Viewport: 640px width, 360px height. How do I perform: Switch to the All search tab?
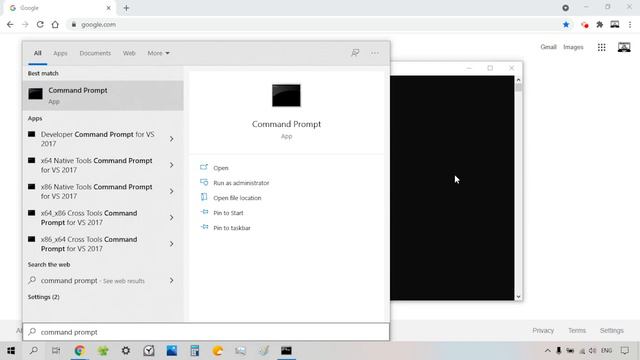(38, 53)
